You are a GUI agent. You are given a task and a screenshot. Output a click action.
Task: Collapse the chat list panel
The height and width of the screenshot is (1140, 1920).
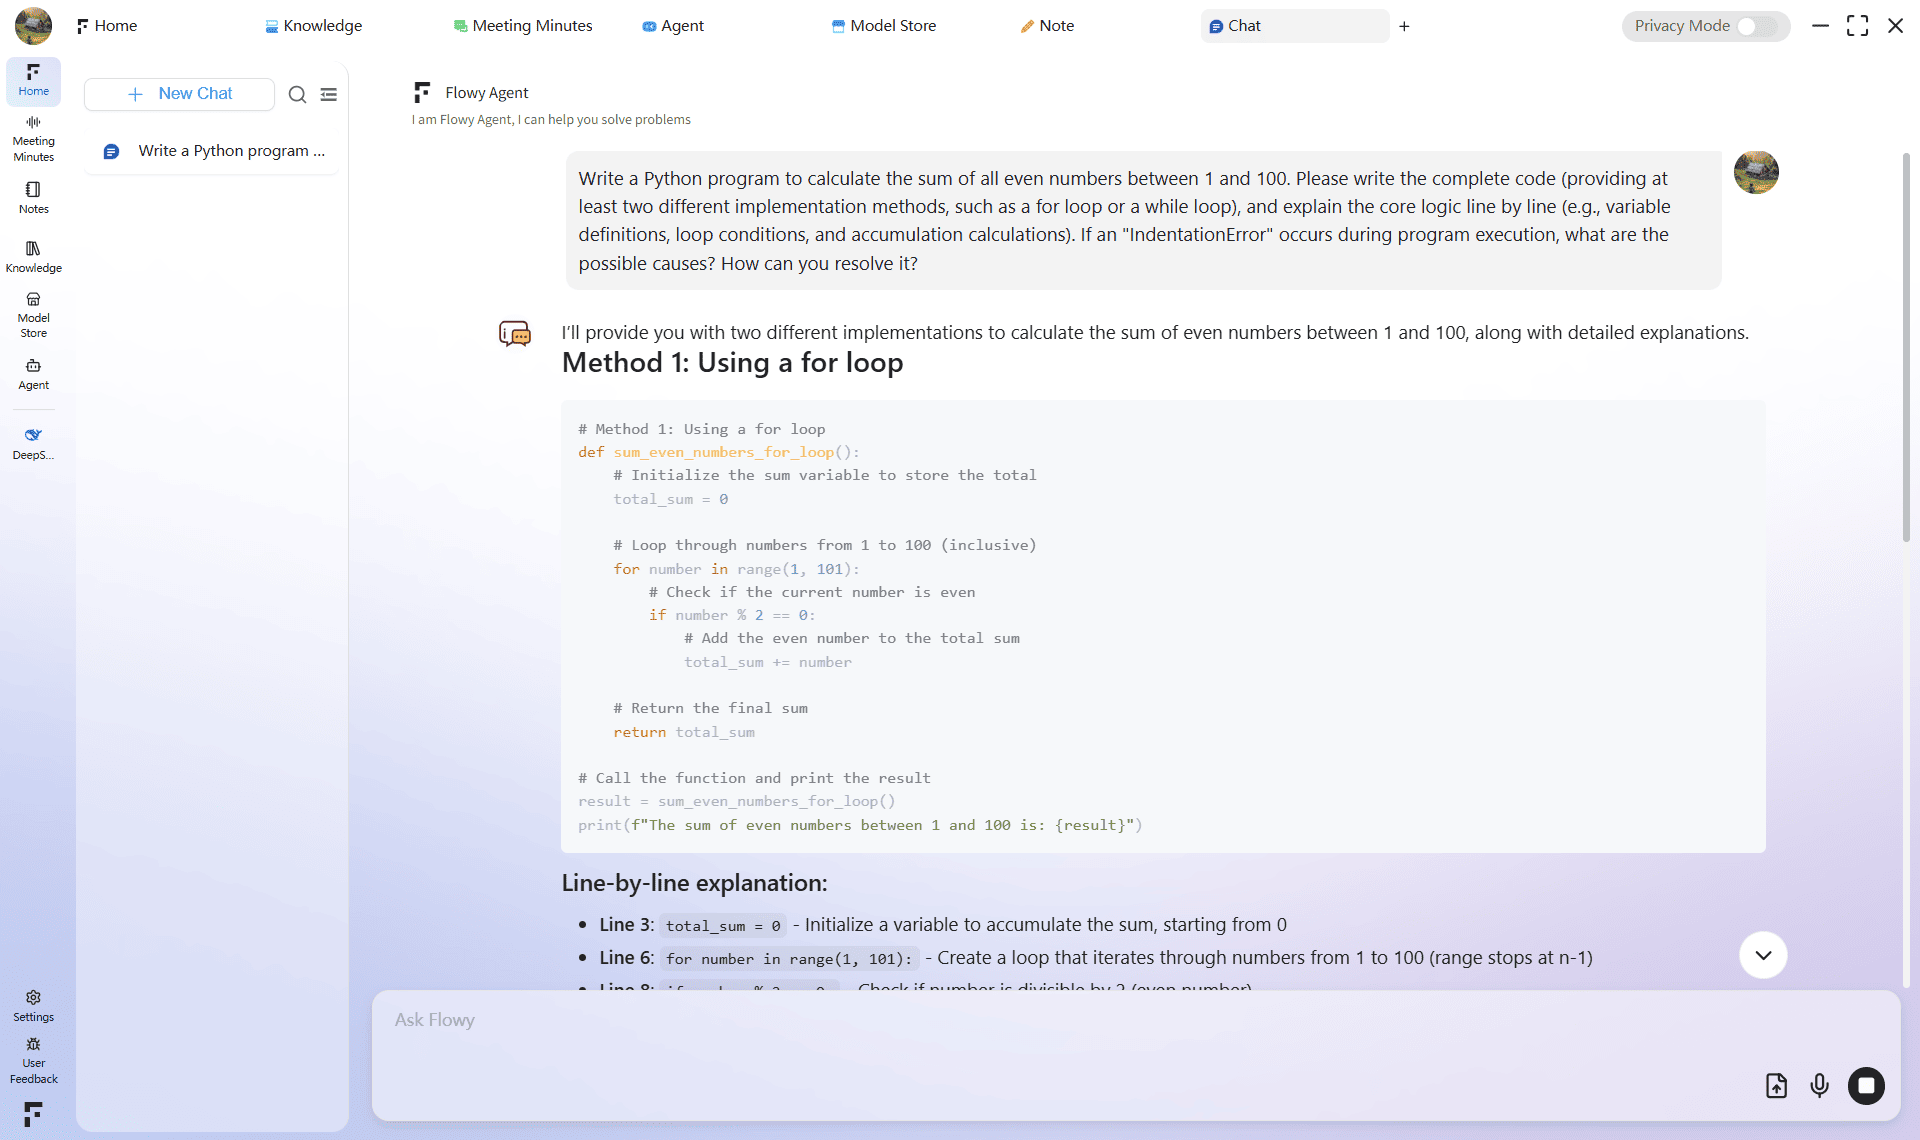(328, 94)
